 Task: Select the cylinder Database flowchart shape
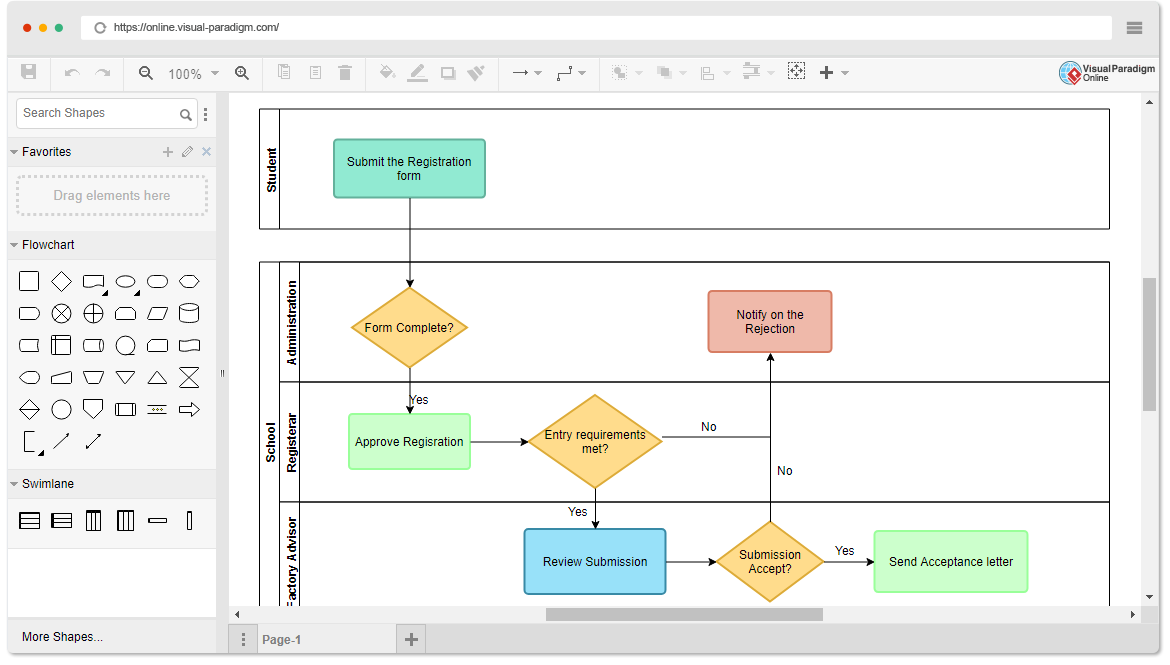tap(190, 313)
